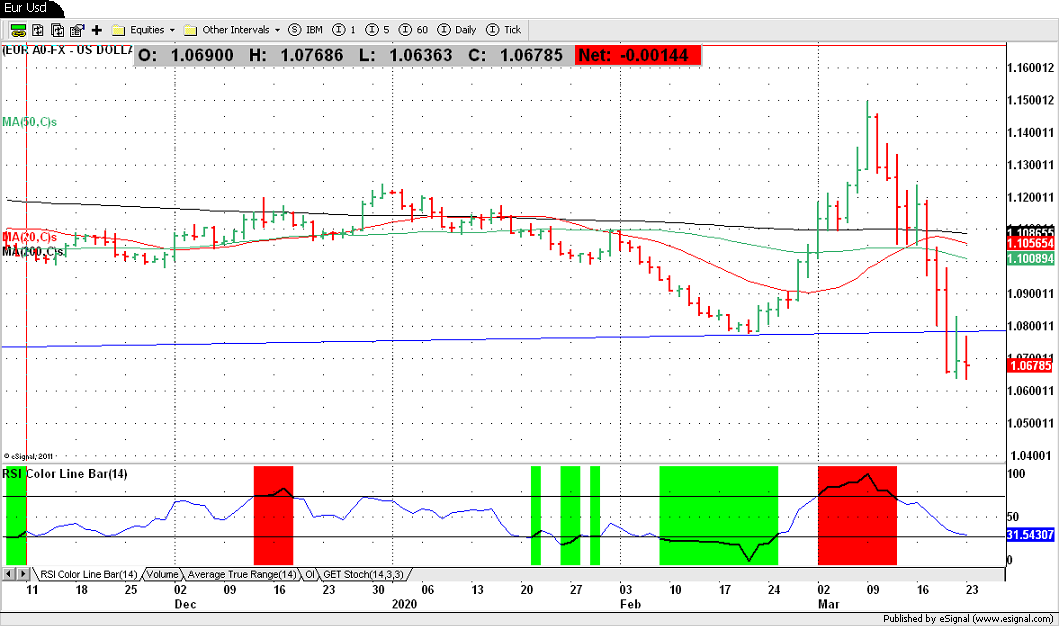Click the Mar month label on time axis

[x=829, y=604]
